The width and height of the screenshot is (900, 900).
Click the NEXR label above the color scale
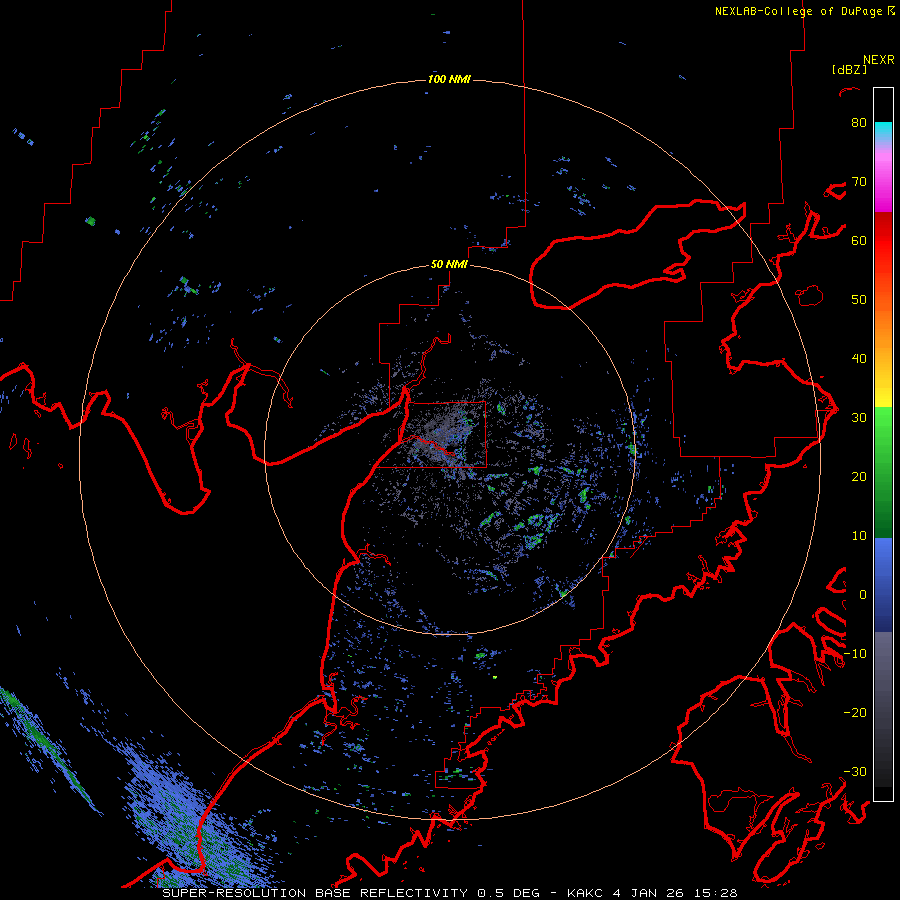point(879,60)
